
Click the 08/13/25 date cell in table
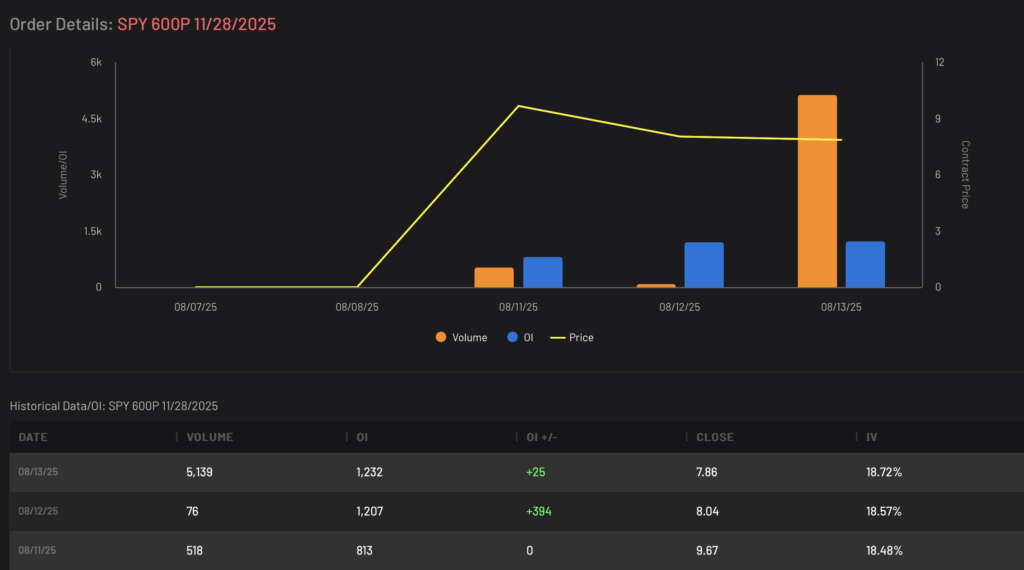[38, 472]
